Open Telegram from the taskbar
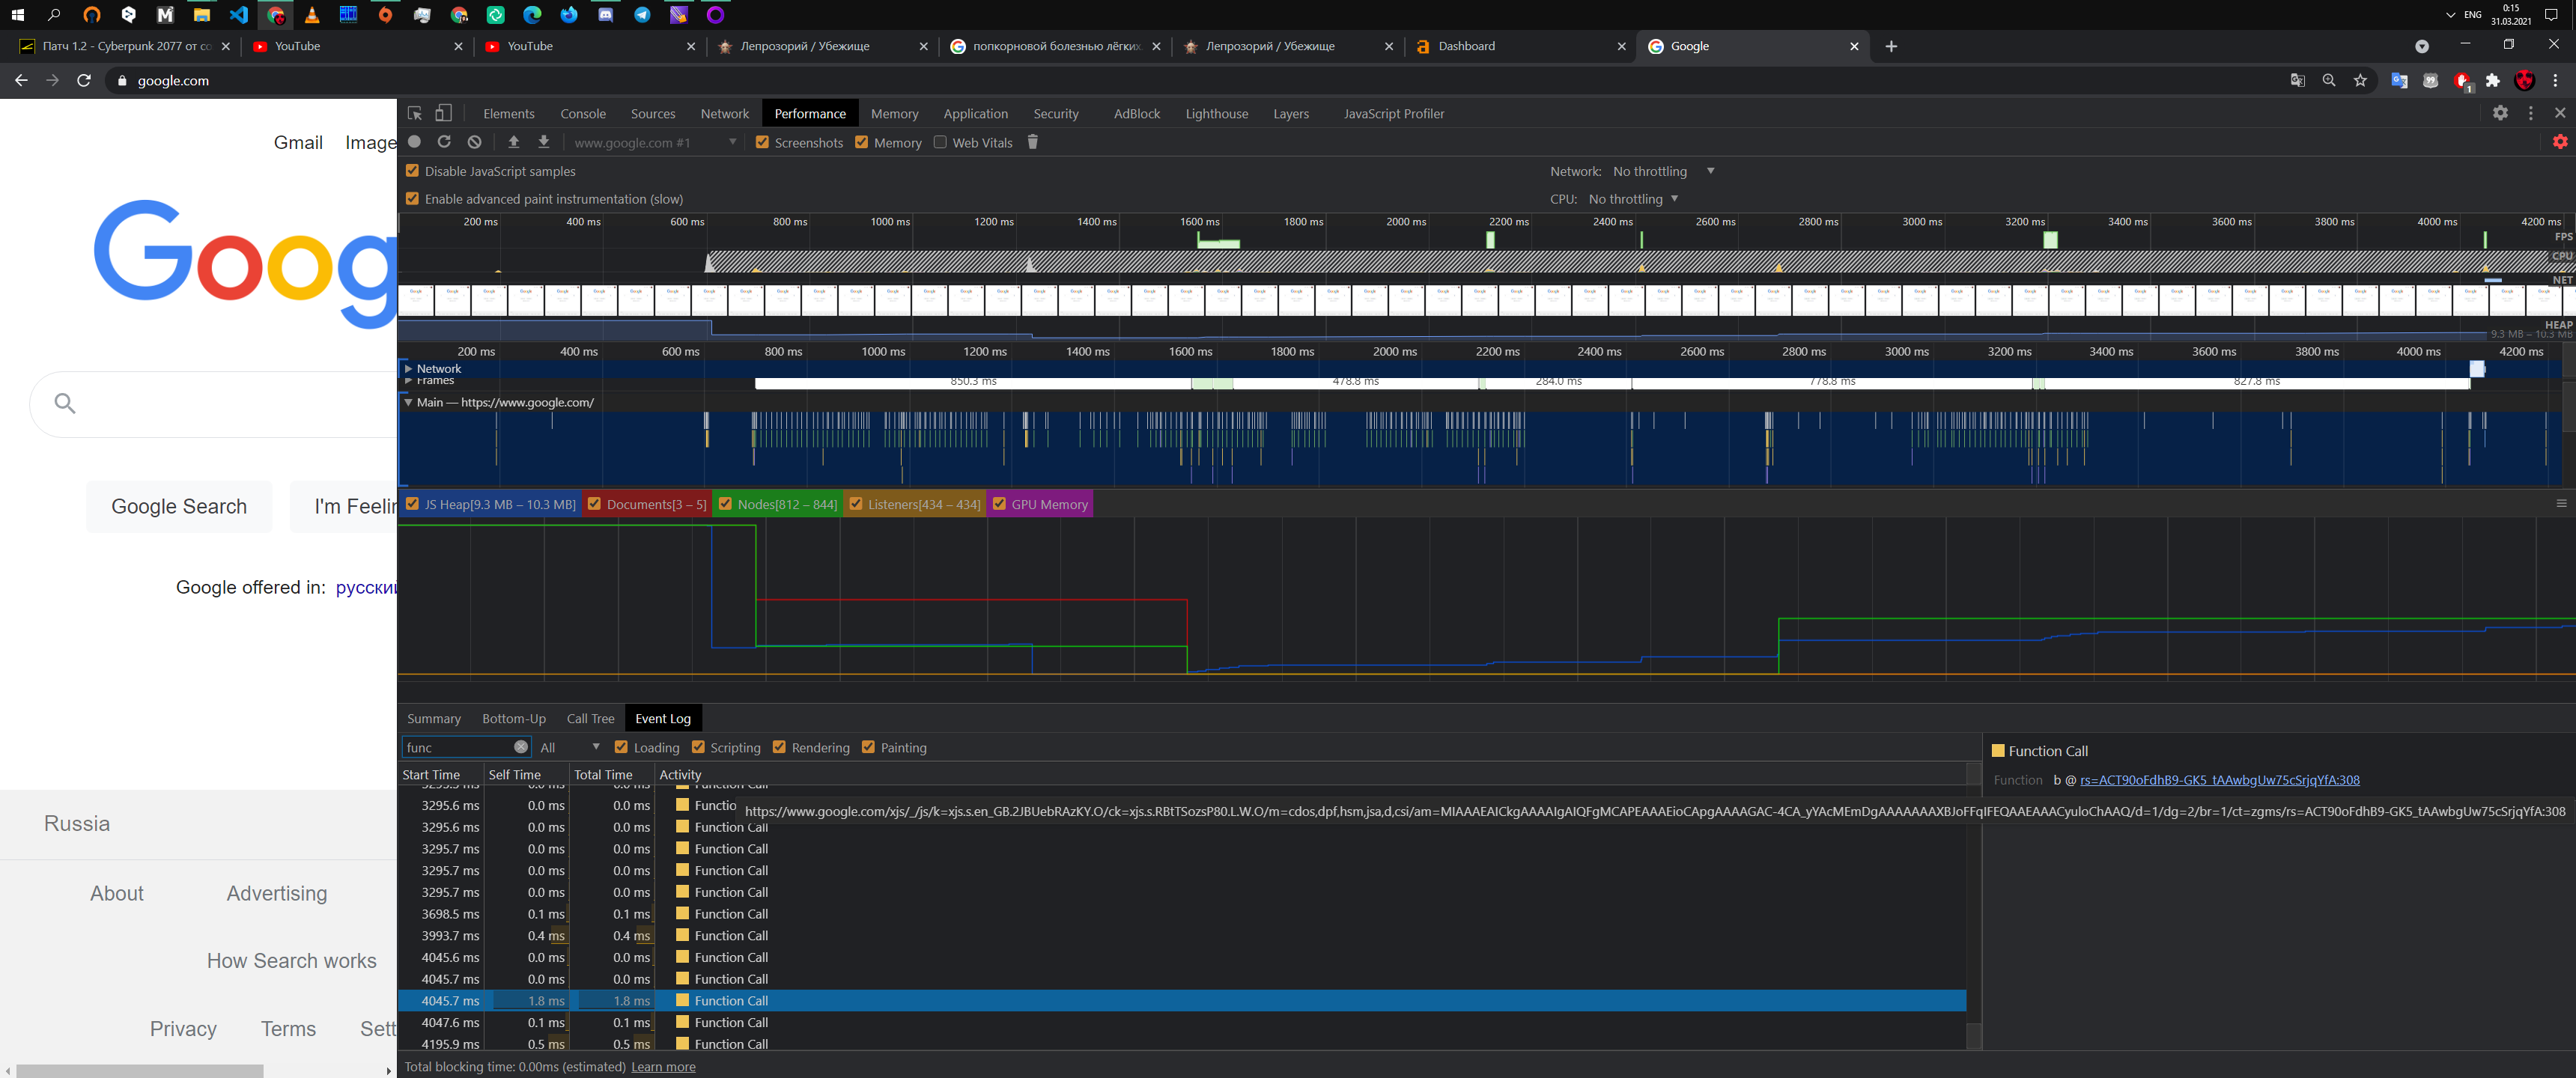 point(642,15)
